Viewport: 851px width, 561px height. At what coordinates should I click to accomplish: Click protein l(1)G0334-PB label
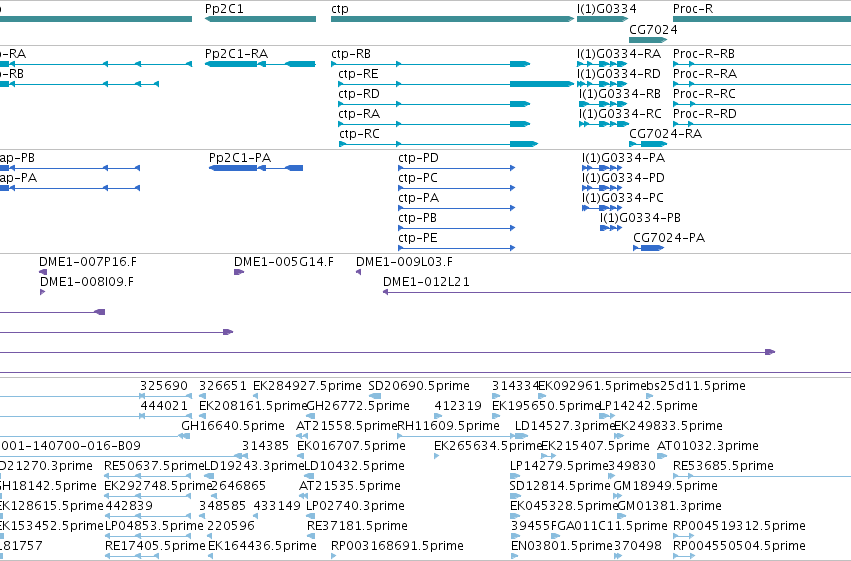point(640,218)
